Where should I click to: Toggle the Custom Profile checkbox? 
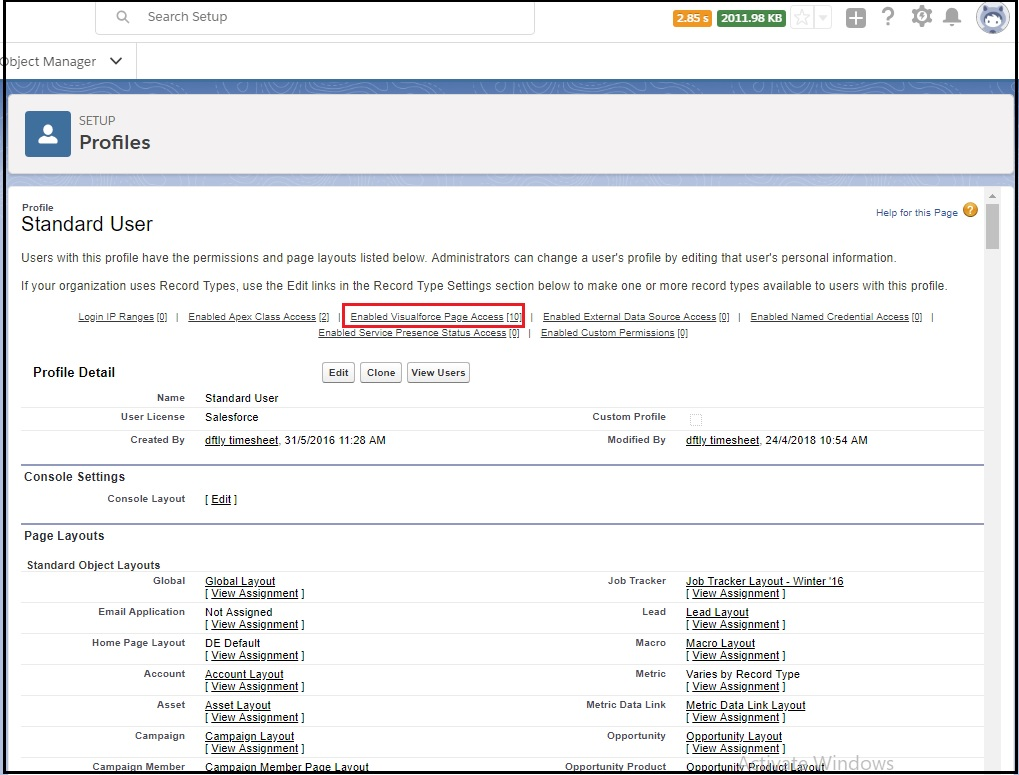tap(695, 419)
